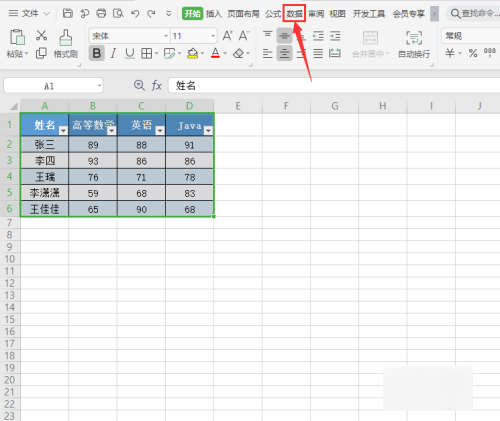Switch to the 页面布局 tab

point(243,14)
